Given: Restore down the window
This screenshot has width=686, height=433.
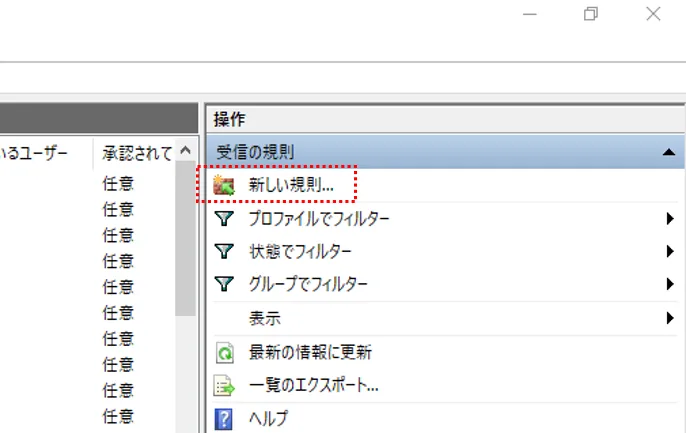Looking at the screenshot, I should 592,14.
